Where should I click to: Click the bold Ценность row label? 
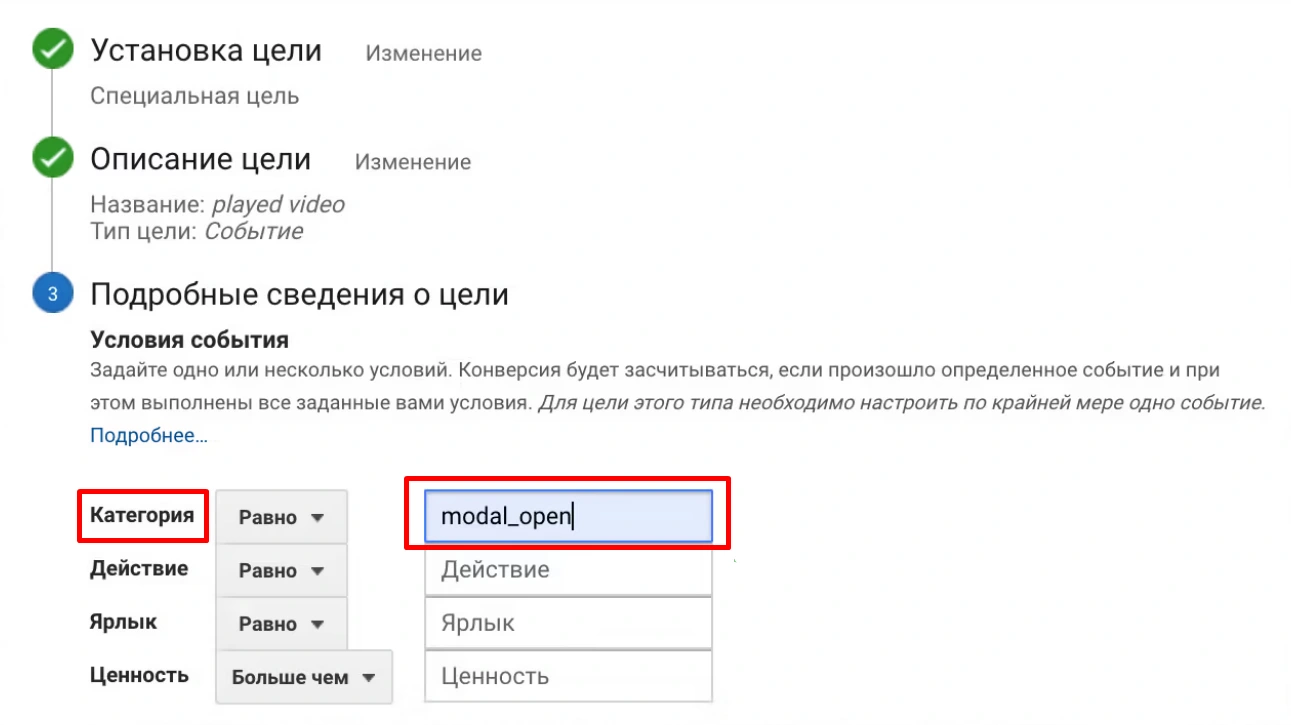(139, 675)
